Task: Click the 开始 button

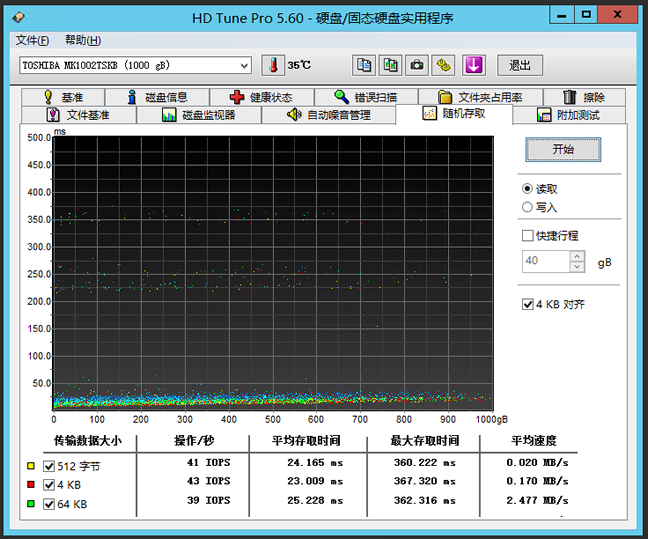Action: coord(563,149)
